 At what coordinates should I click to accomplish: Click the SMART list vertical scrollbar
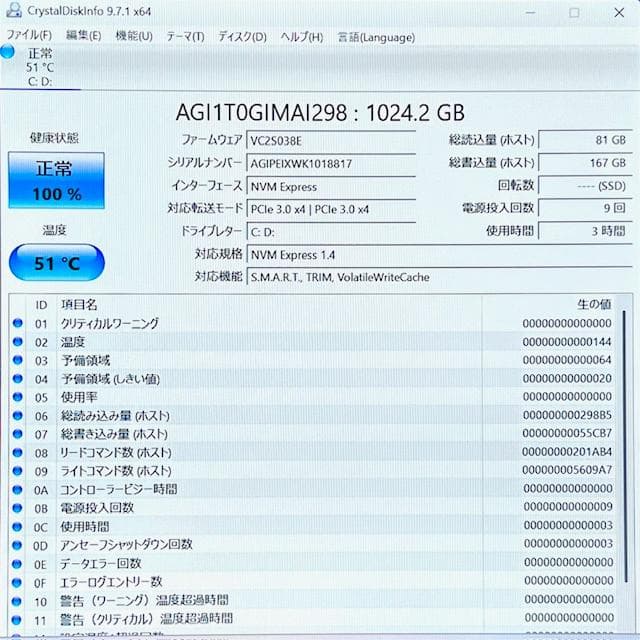point(625,447)
